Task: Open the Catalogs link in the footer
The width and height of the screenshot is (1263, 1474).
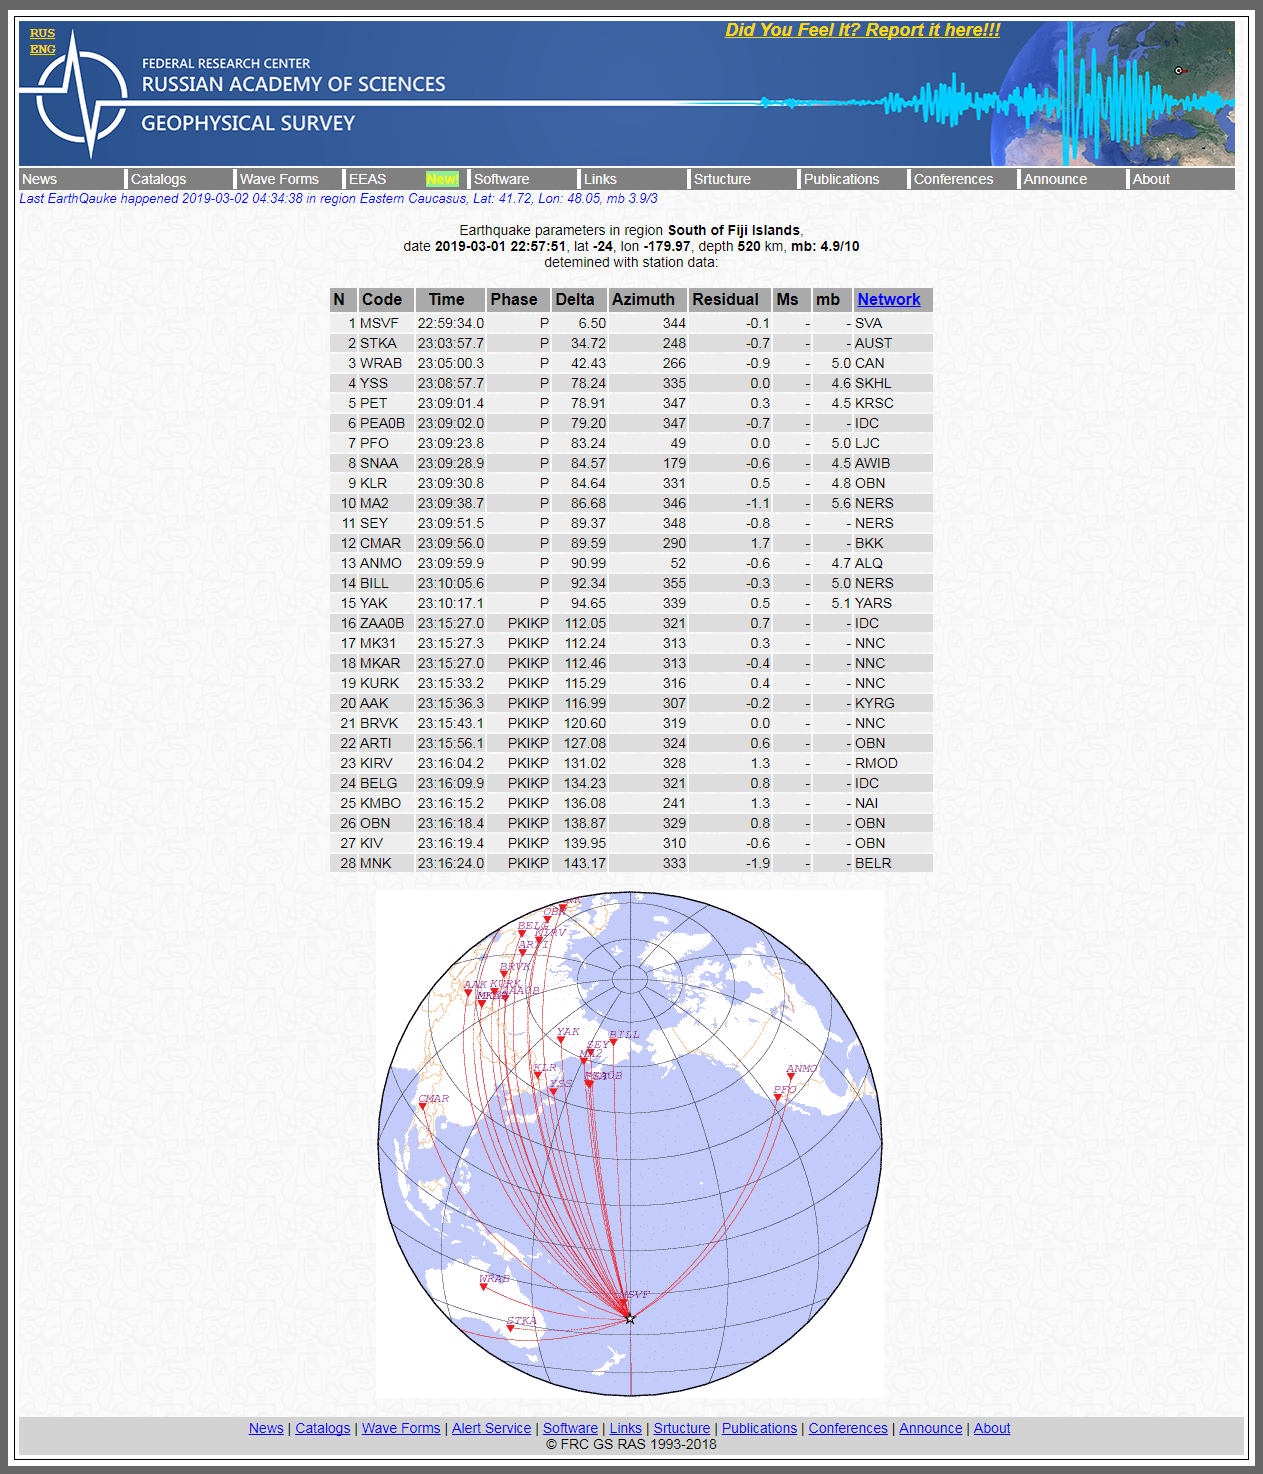Action: tap(323, 1428)
